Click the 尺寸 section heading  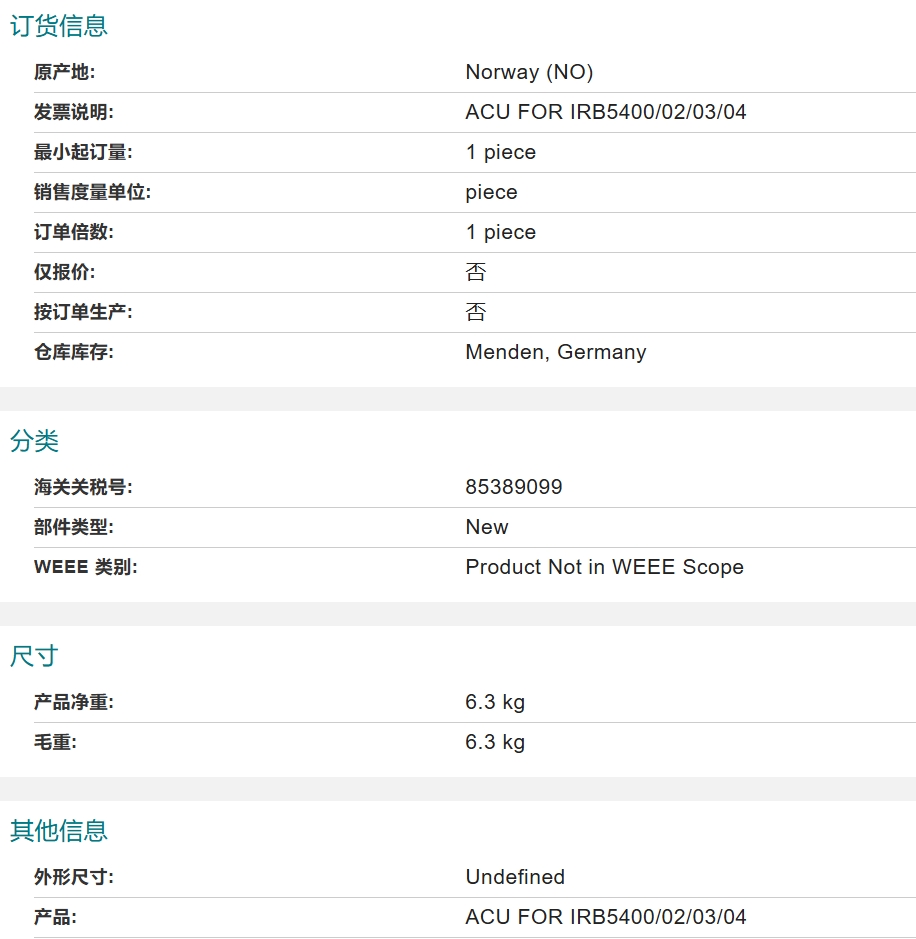click(x=34, y=656)
